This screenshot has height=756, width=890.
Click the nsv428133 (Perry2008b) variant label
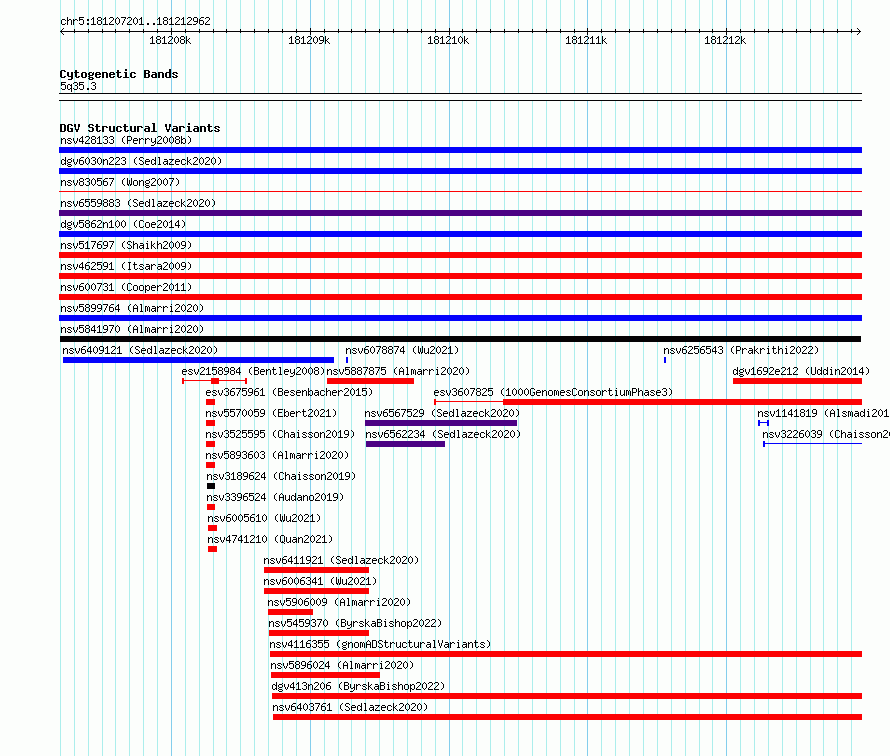[126, 140]
